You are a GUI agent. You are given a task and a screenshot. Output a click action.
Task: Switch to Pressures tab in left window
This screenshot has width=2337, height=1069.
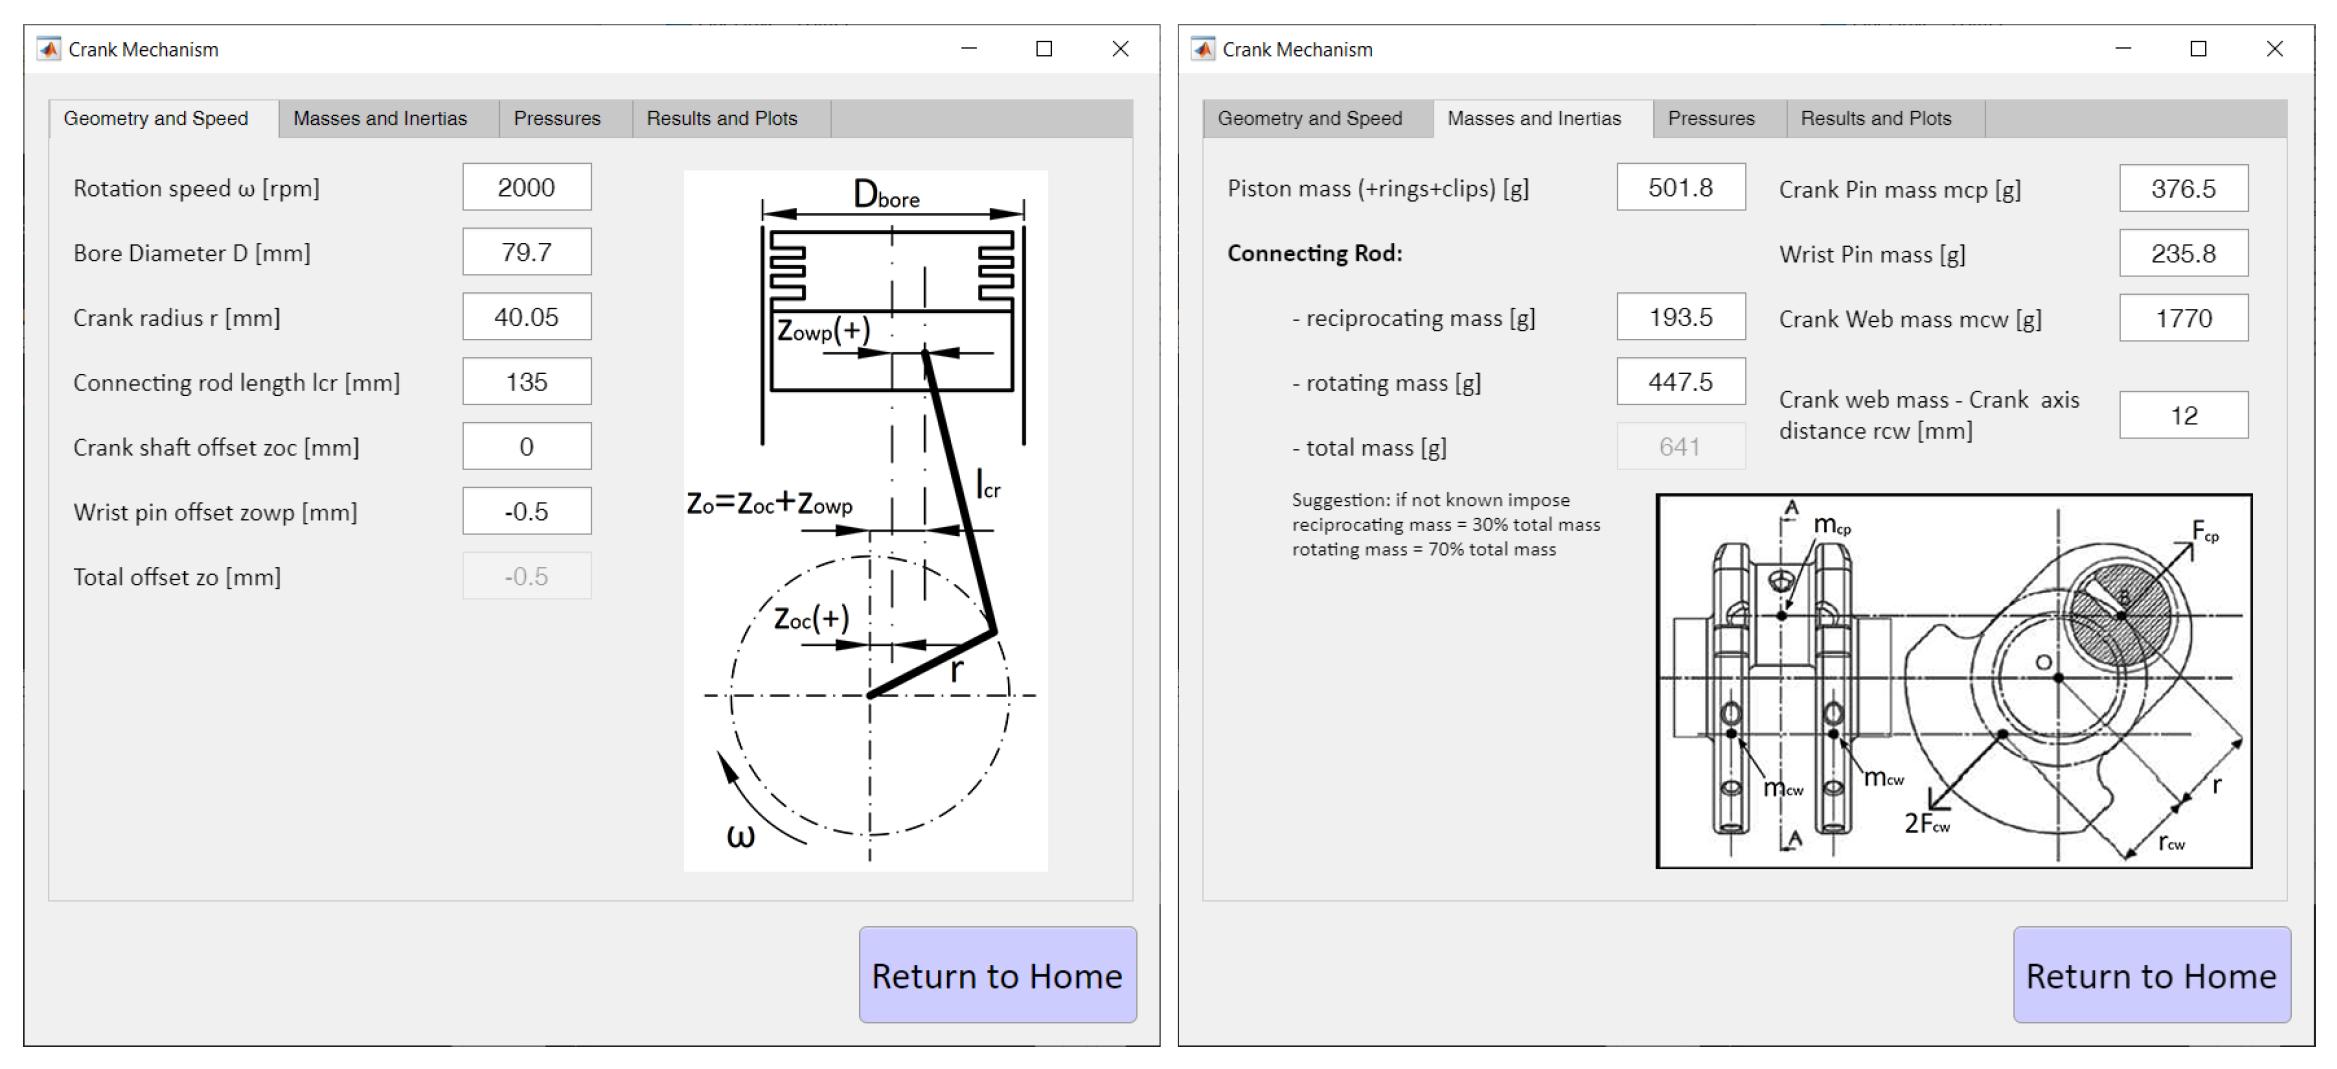[557, 119]
